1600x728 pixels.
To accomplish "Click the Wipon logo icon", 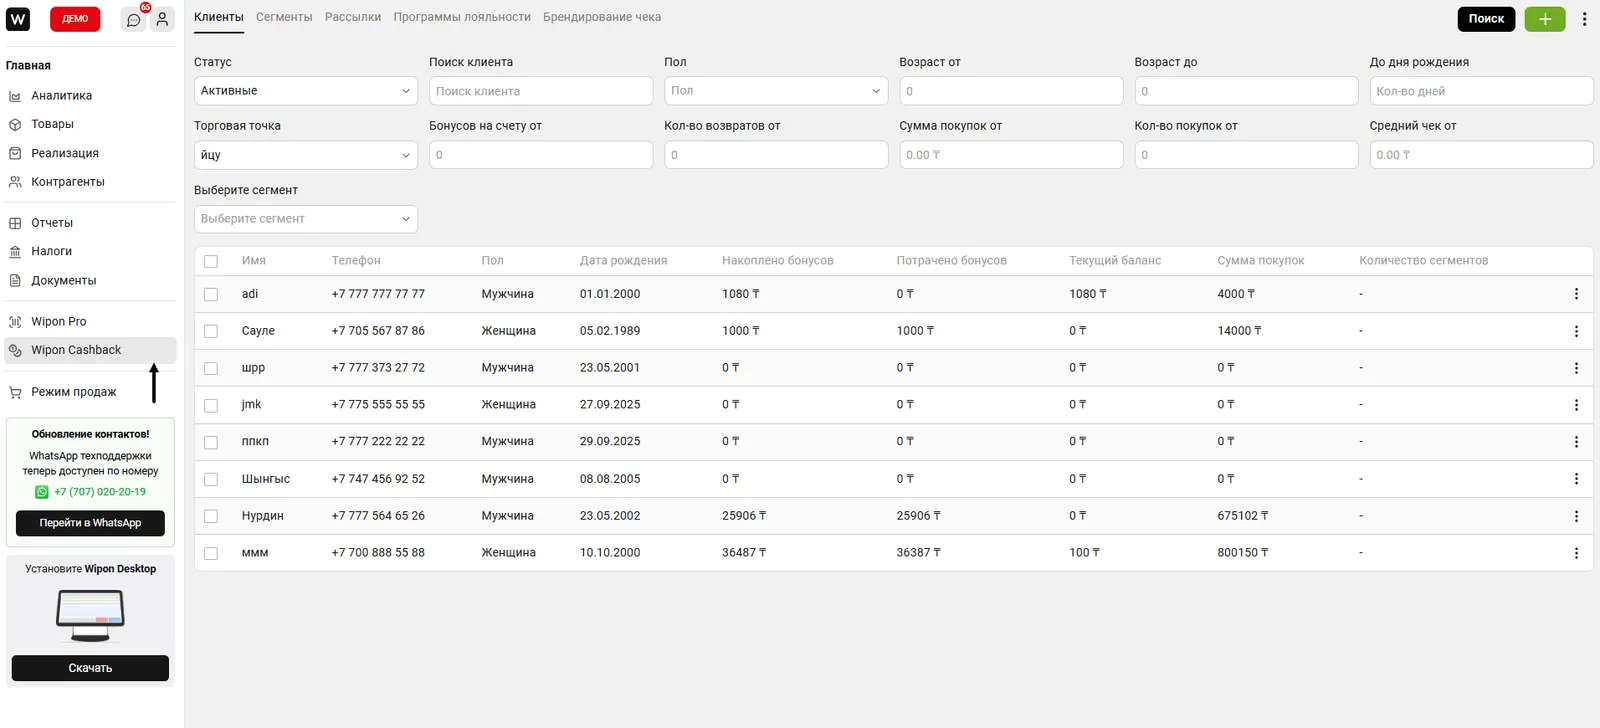I will pyautogui.click(x=18, y=19).
